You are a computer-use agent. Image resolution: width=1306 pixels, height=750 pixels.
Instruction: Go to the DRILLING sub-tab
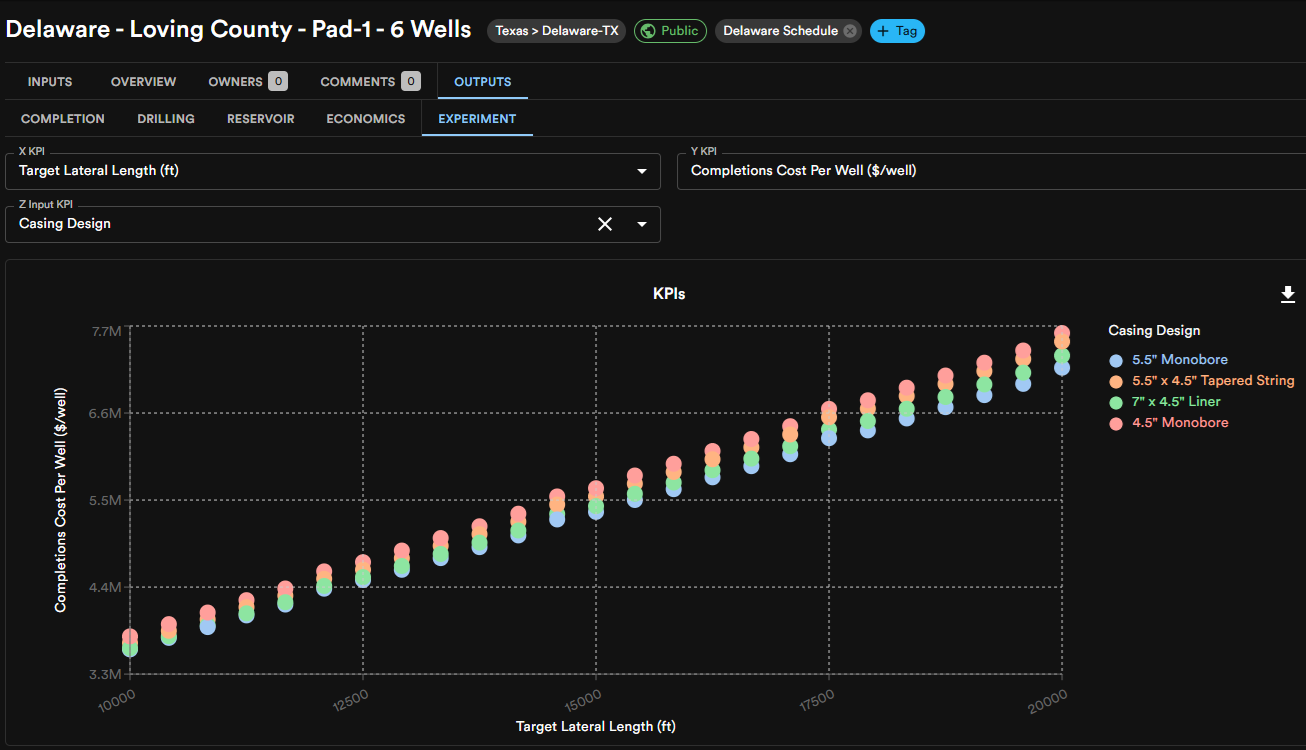point(166,119)
